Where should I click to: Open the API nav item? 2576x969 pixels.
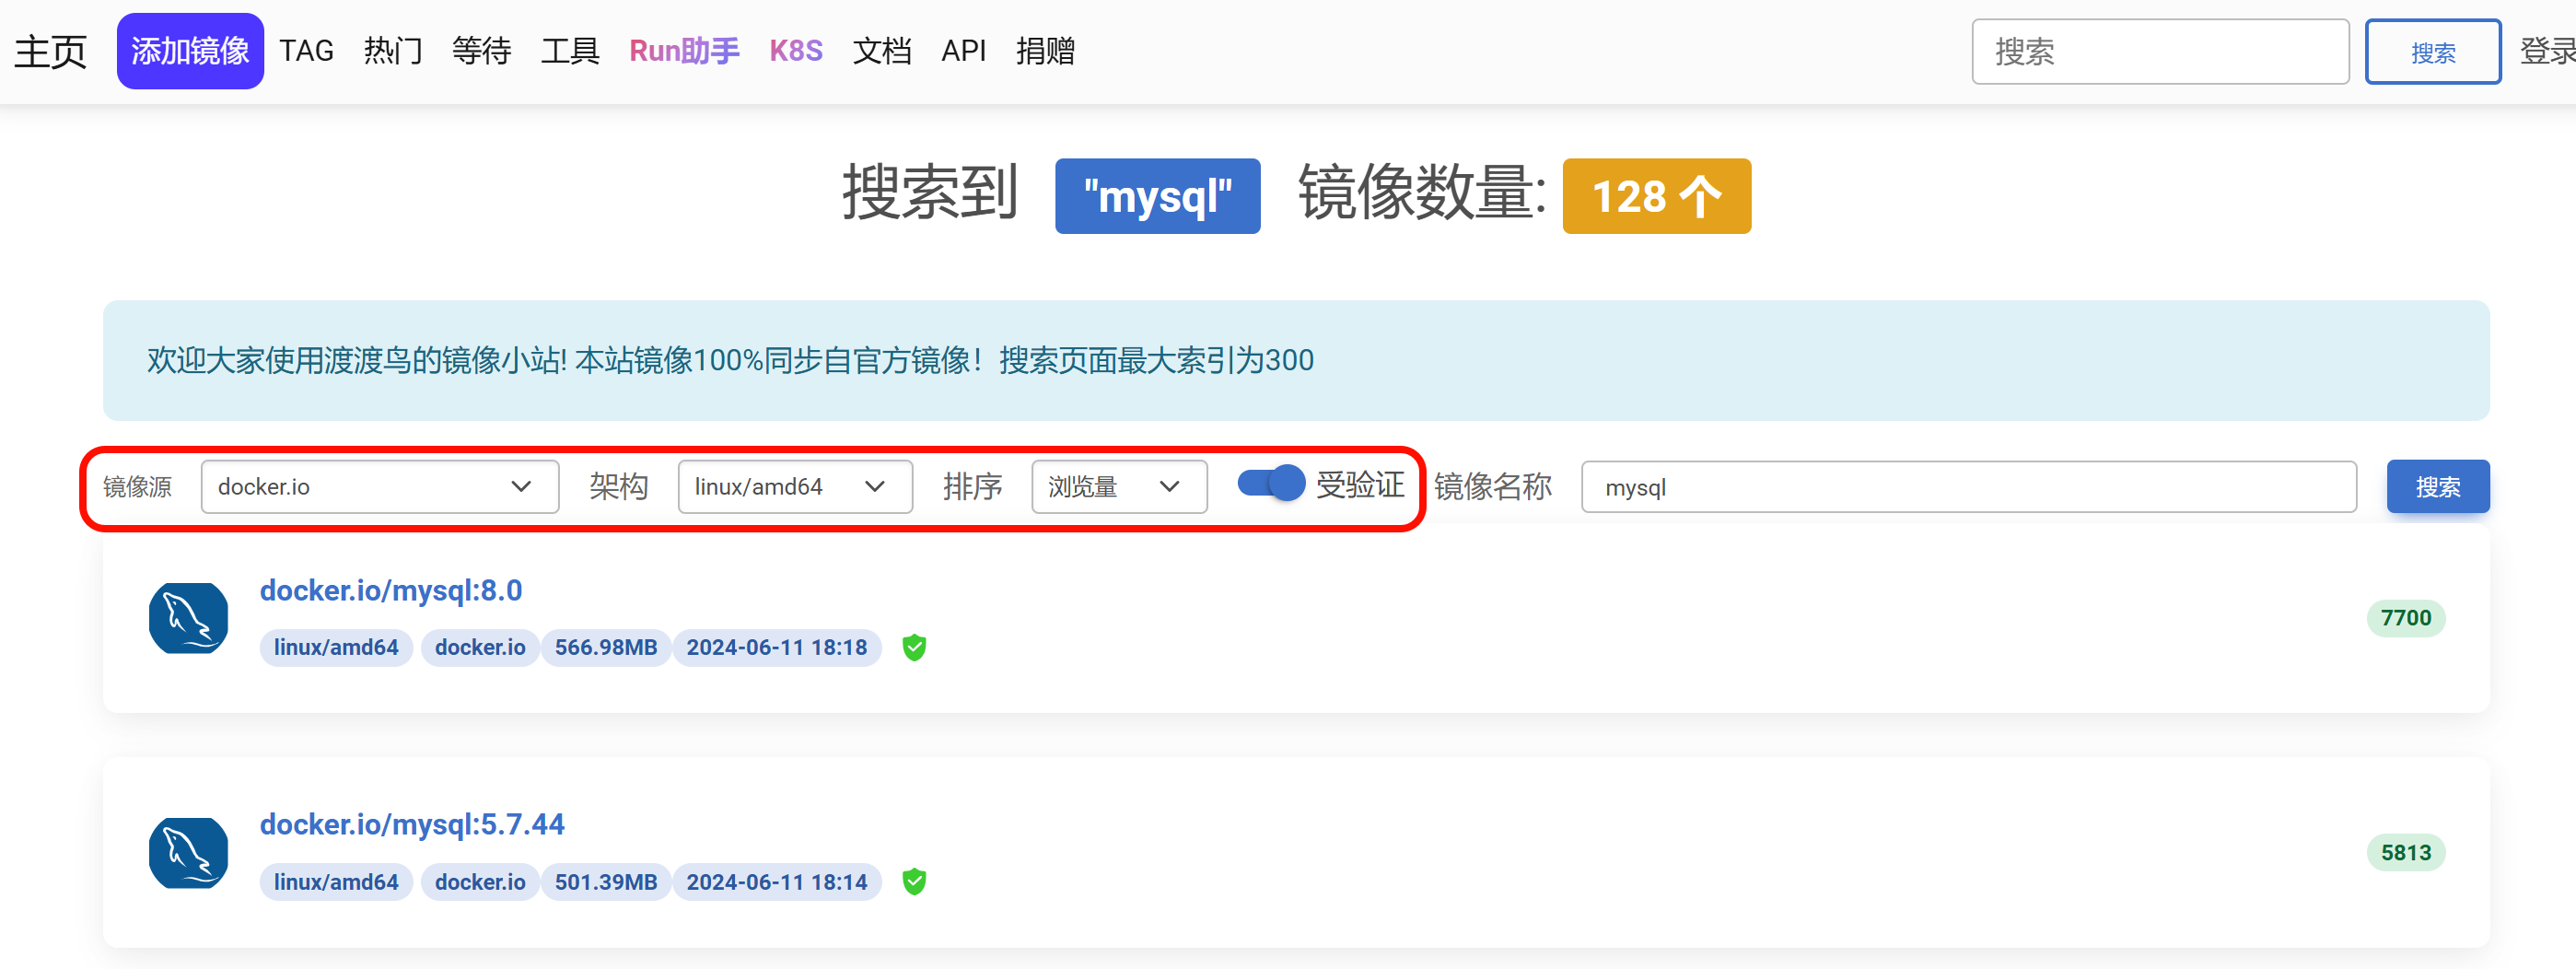pos(963,51)
